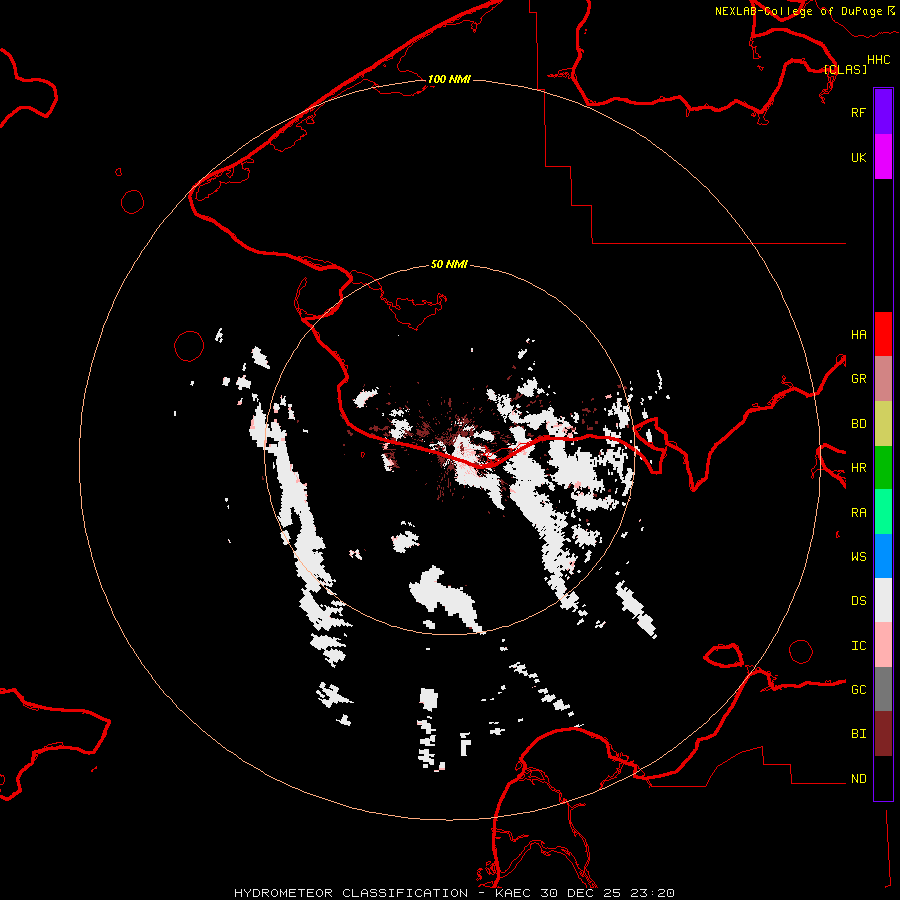
Task: Click the RA legend label
Action: pyautogui.click(x=858, y=513)
